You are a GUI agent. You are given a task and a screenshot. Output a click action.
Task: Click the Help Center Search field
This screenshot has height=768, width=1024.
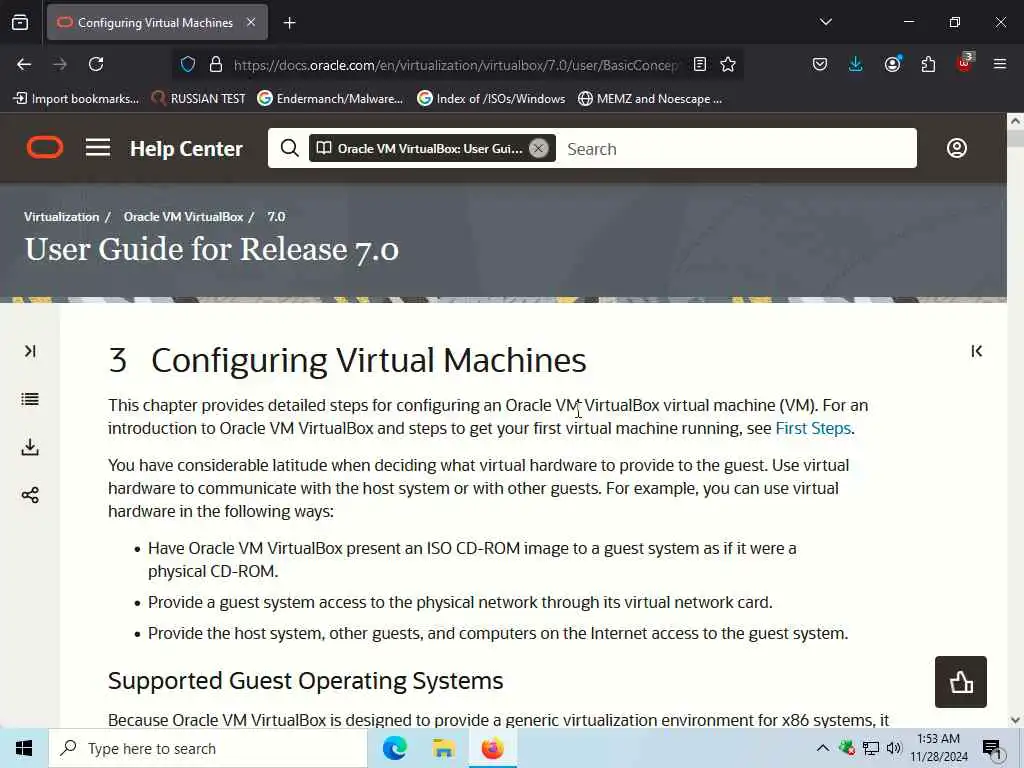(x=738, y=149)
